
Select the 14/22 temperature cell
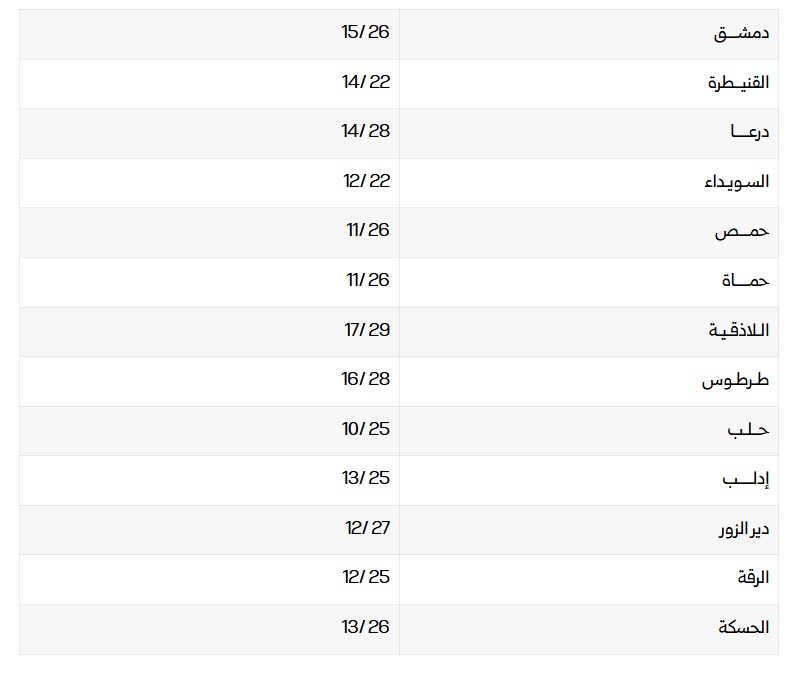(365, 82)
